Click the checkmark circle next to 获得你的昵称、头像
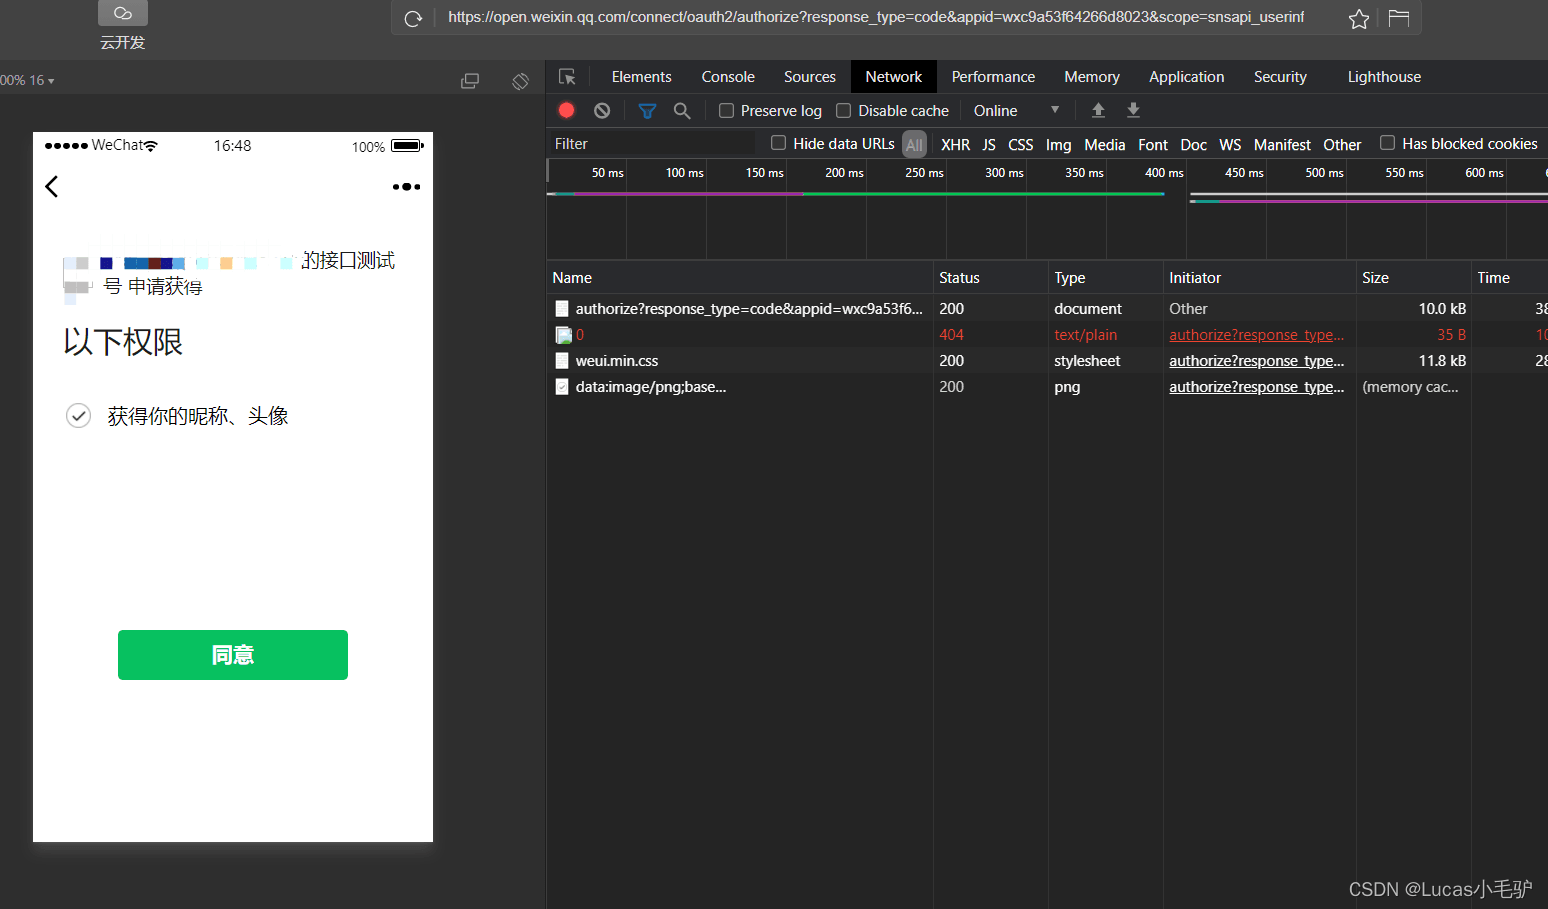This screenshot has height=909, width=1548. pyautogui.click(x=78, y=416)
